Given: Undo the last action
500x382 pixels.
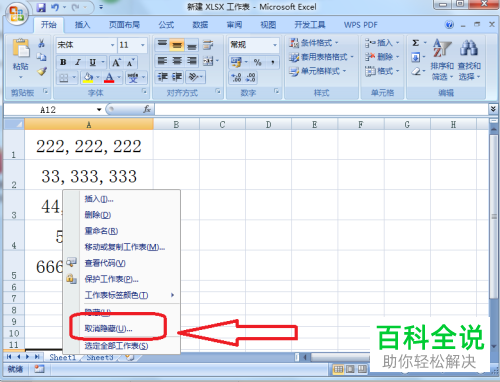Looking at the screenshot, I should (55, 7).
